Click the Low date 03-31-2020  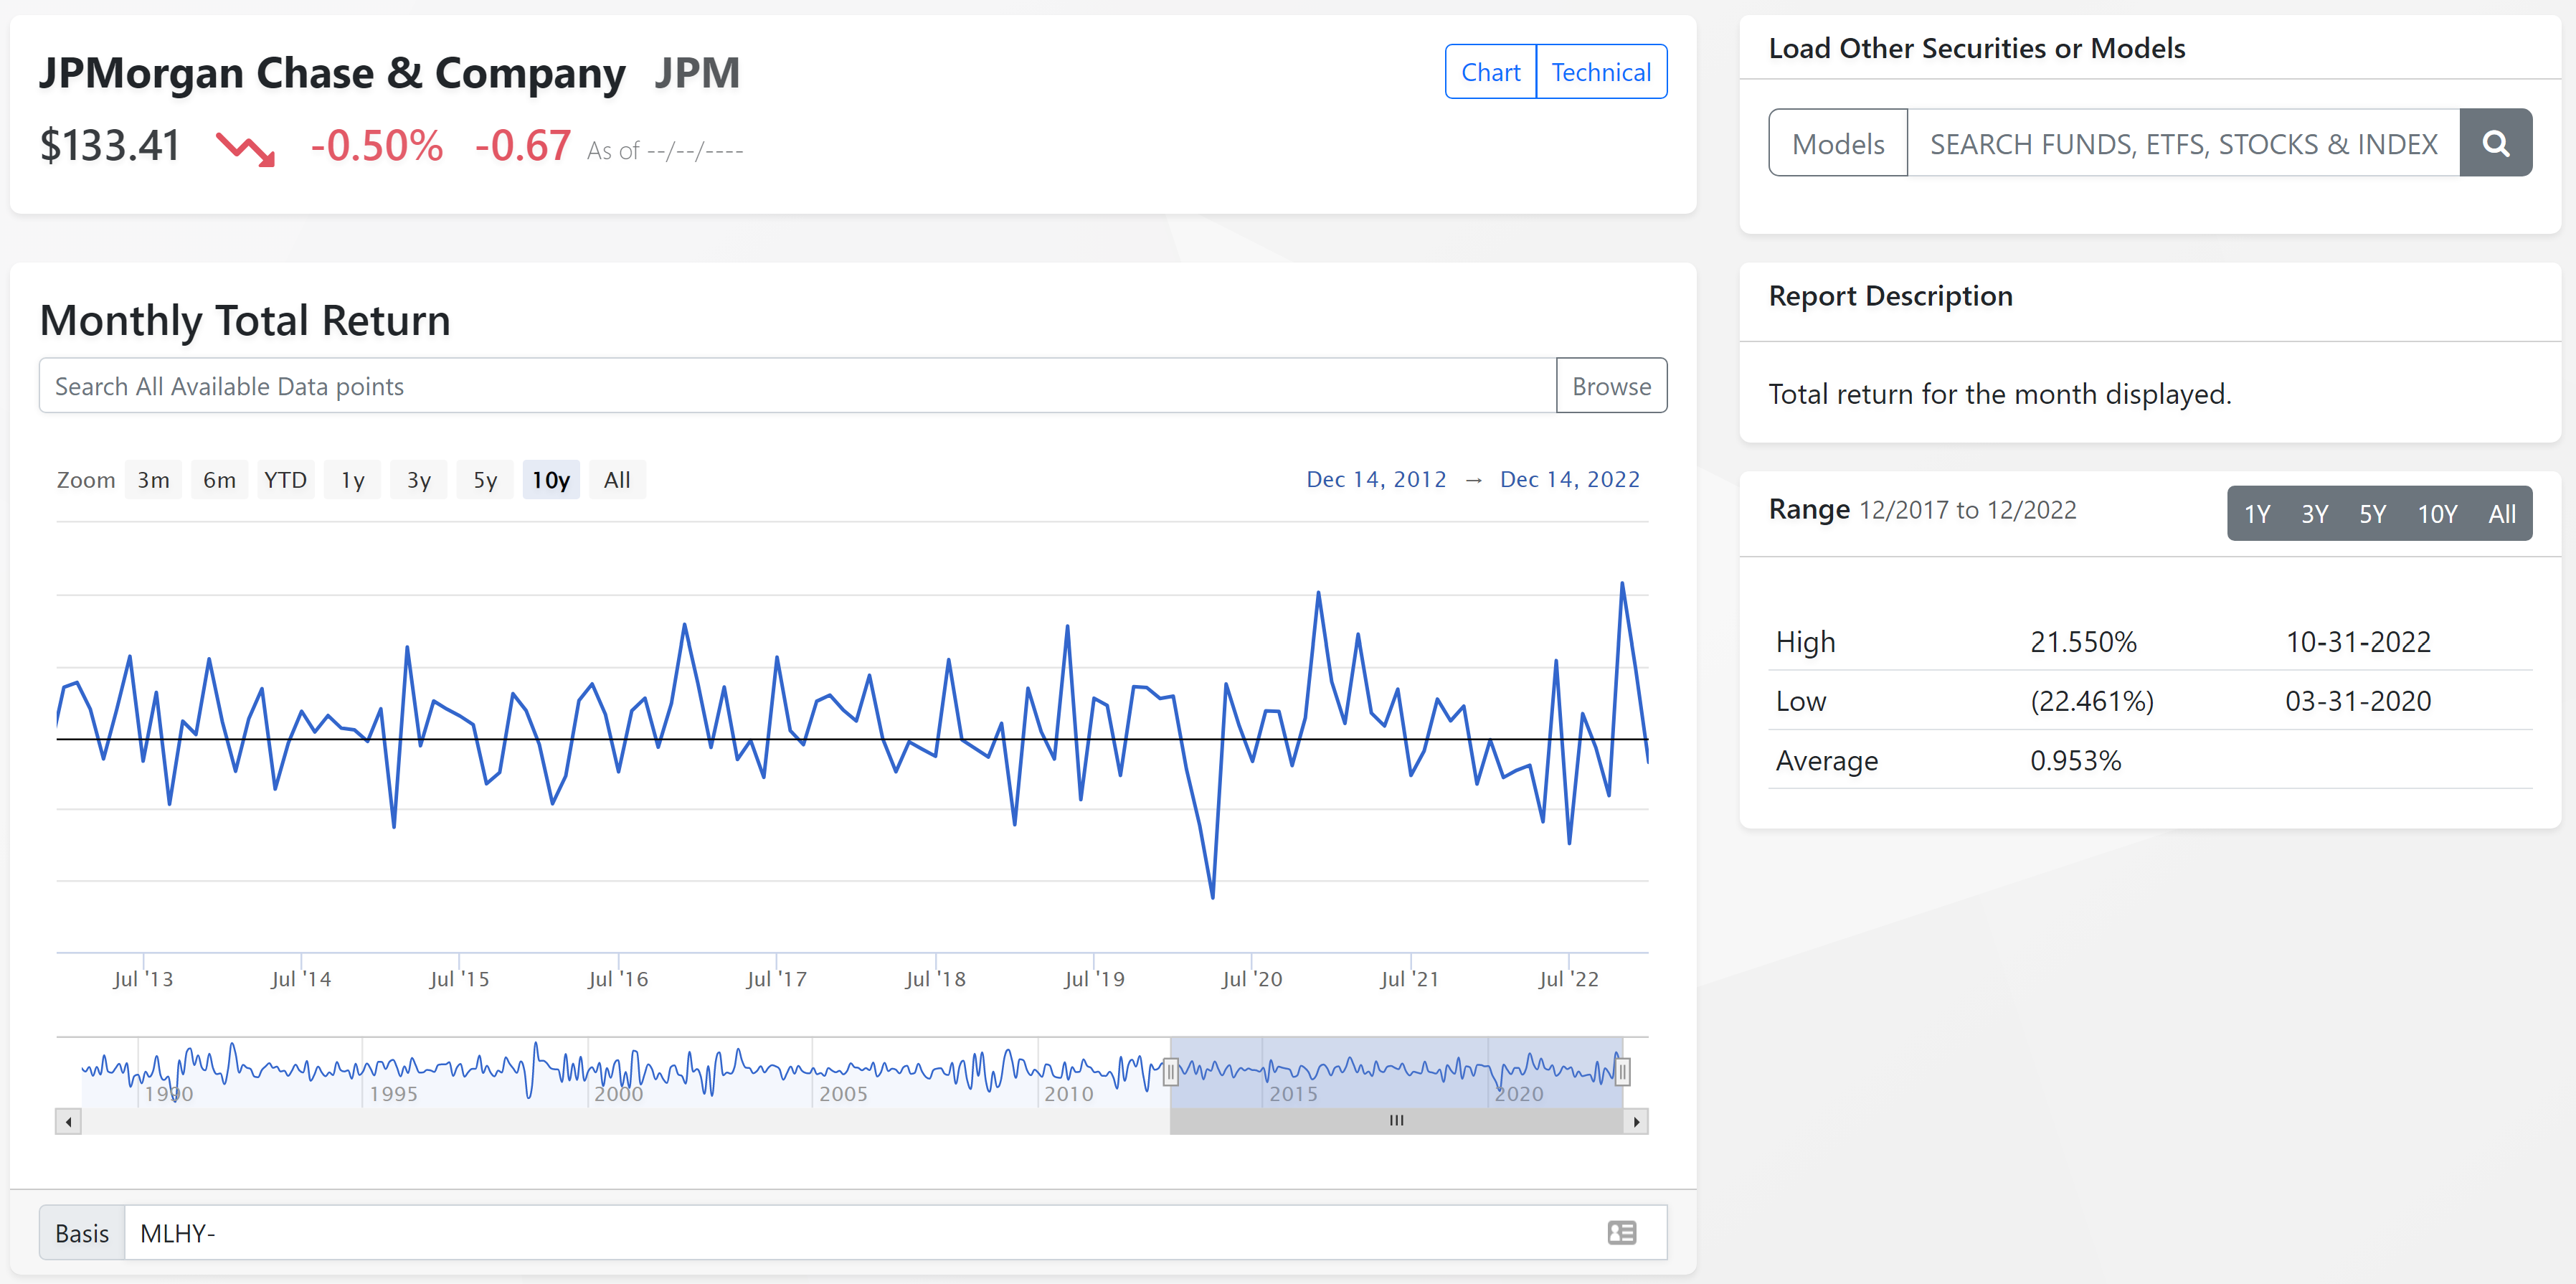coord(2358,701)
